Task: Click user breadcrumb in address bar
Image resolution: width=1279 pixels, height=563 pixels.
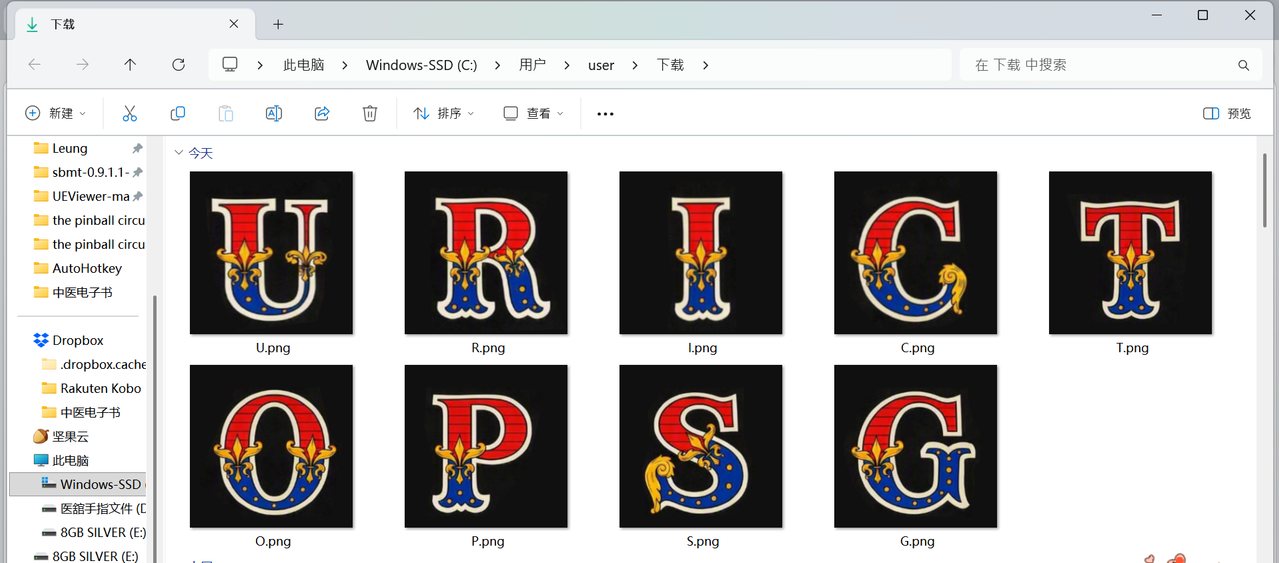Action: [601, 65]
